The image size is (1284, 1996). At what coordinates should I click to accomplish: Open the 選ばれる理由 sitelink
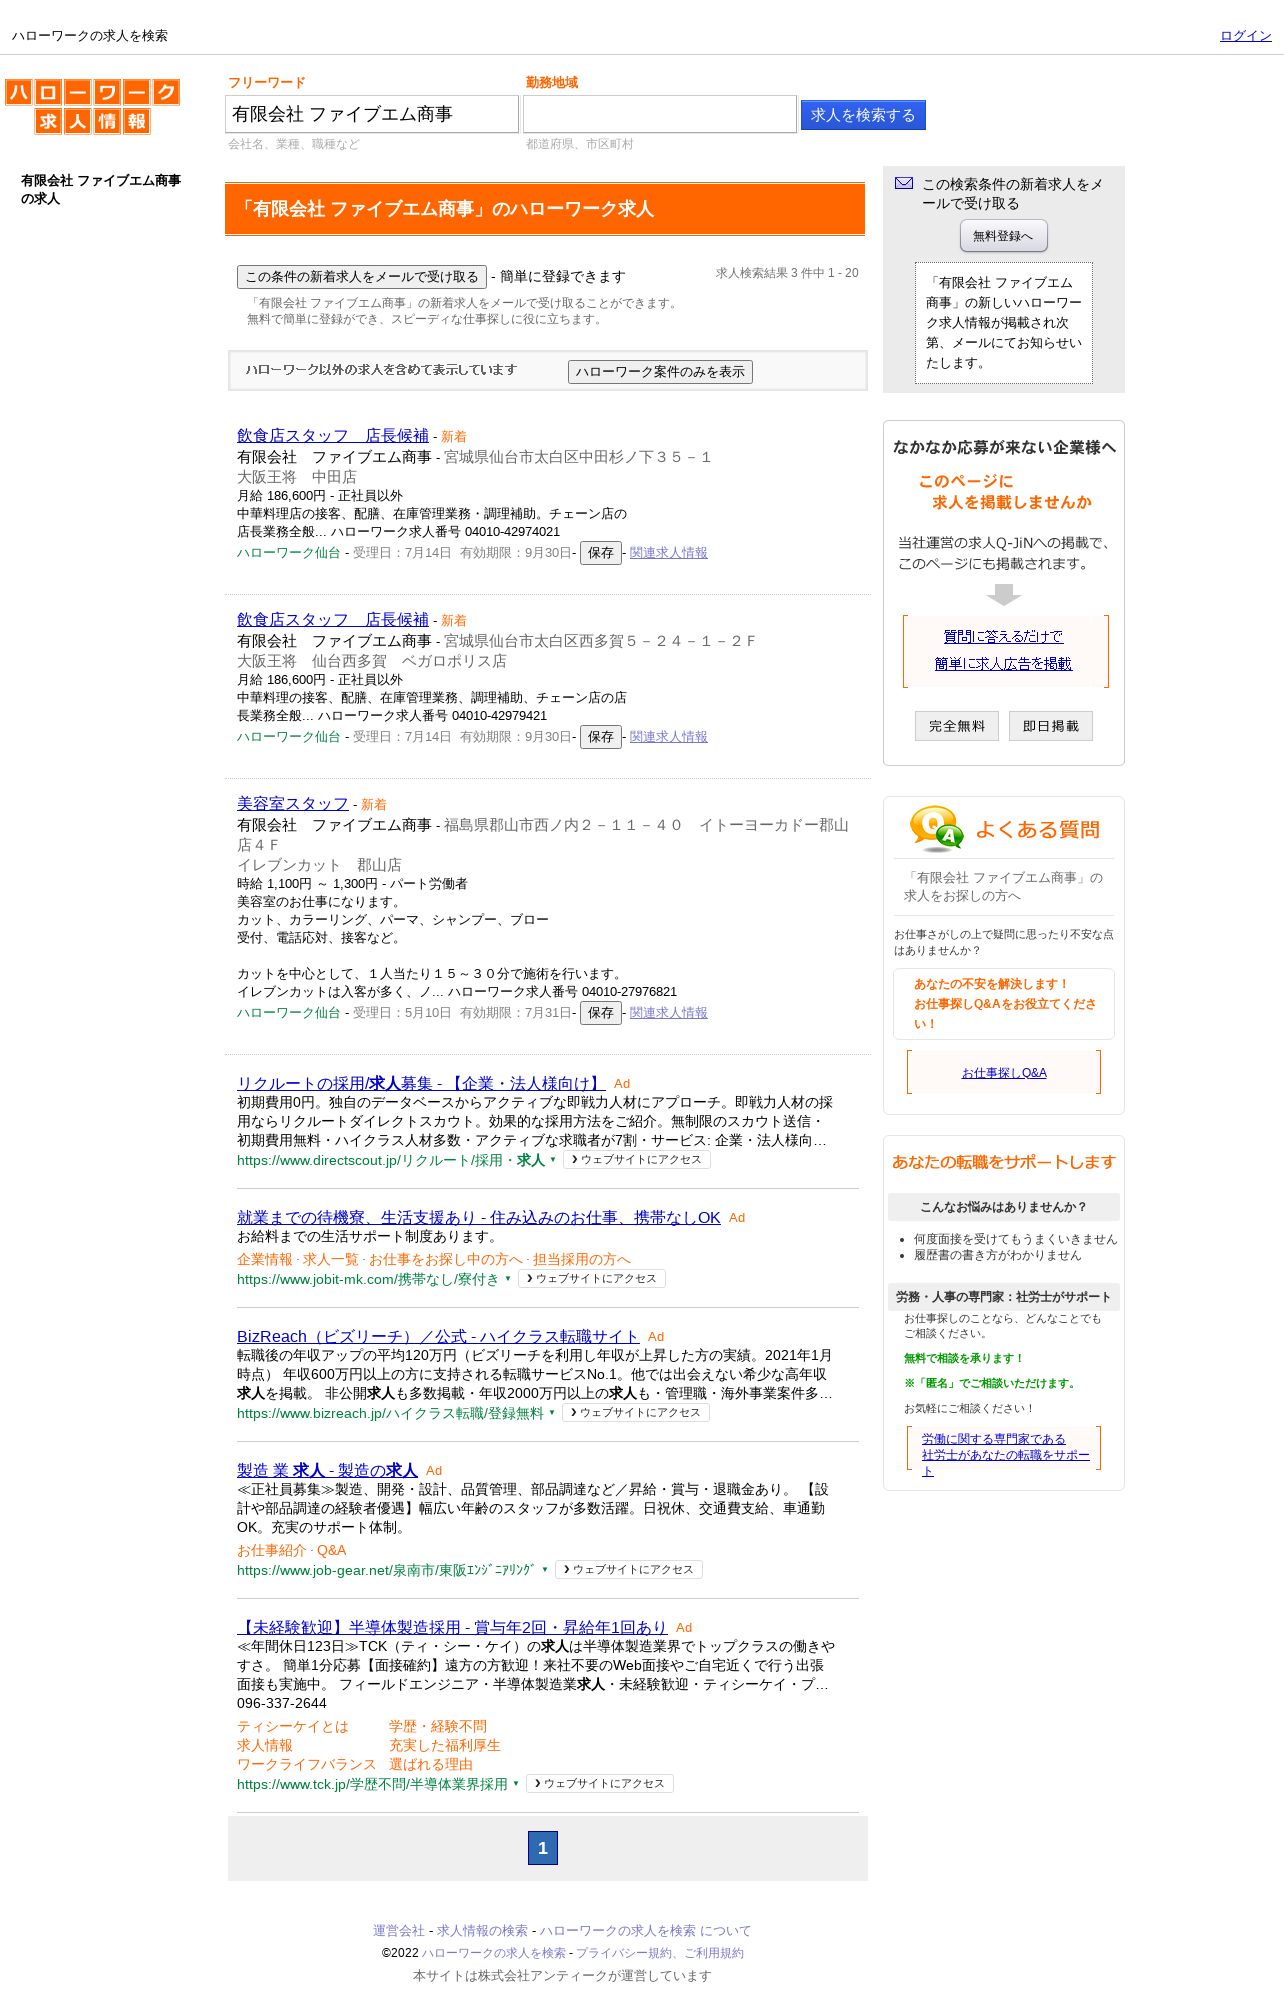pos(431,1765)
